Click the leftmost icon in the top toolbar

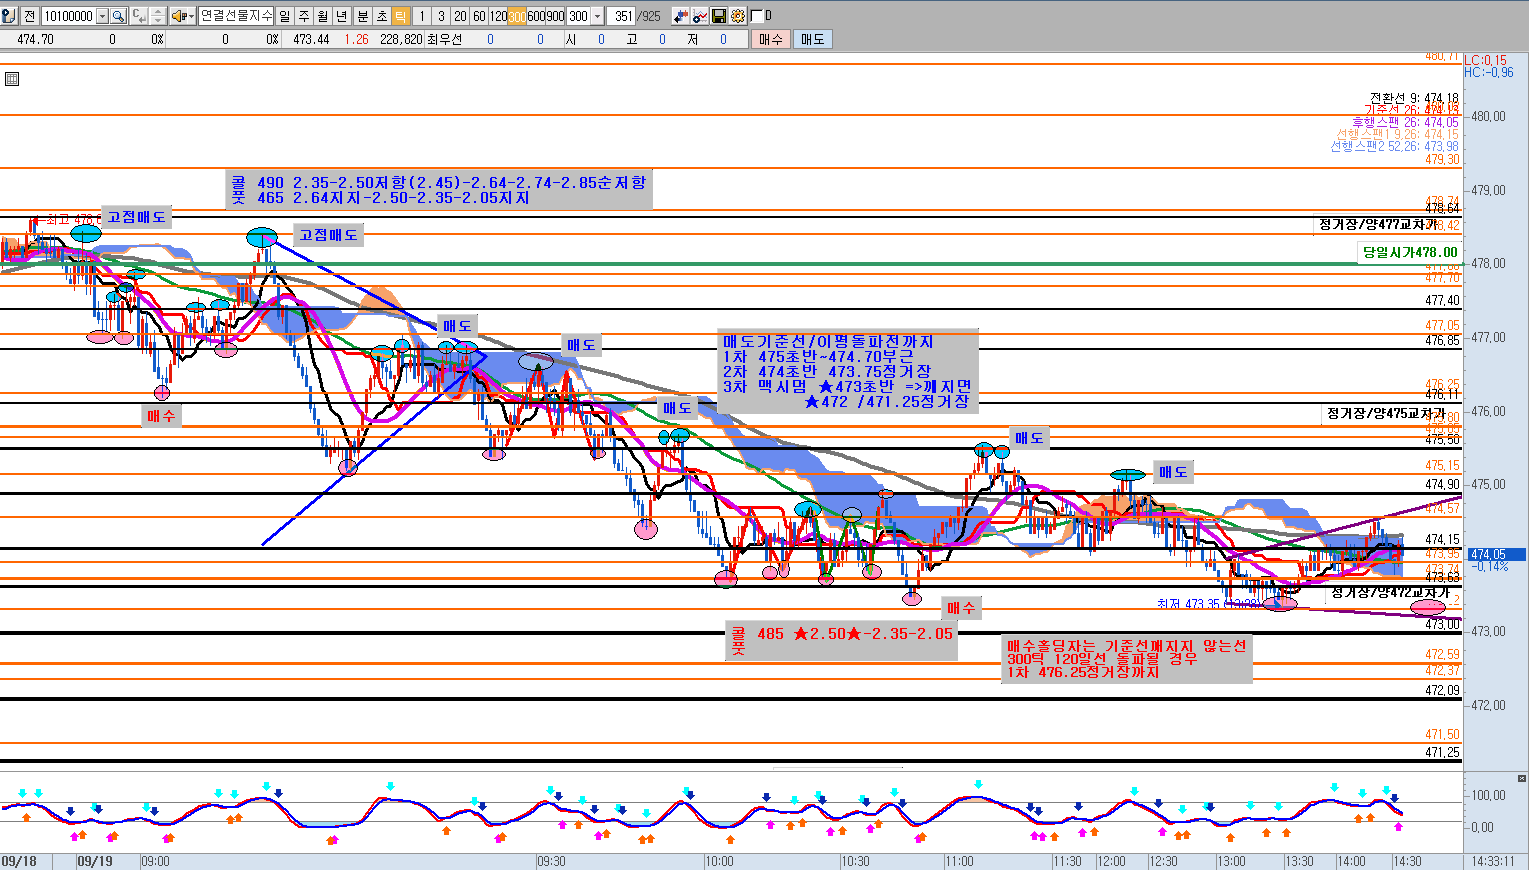pos(9,16)
